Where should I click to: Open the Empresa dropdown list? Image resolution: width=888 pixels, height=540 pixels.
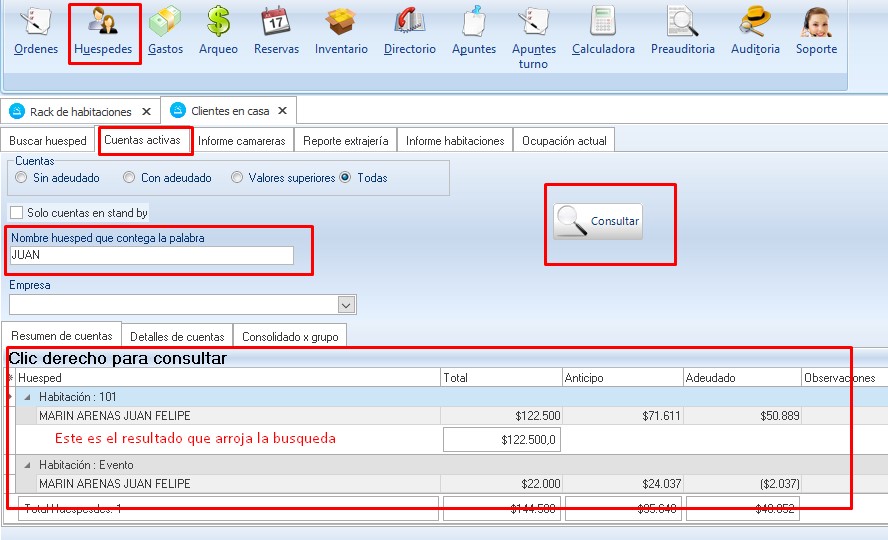point(347,305)
